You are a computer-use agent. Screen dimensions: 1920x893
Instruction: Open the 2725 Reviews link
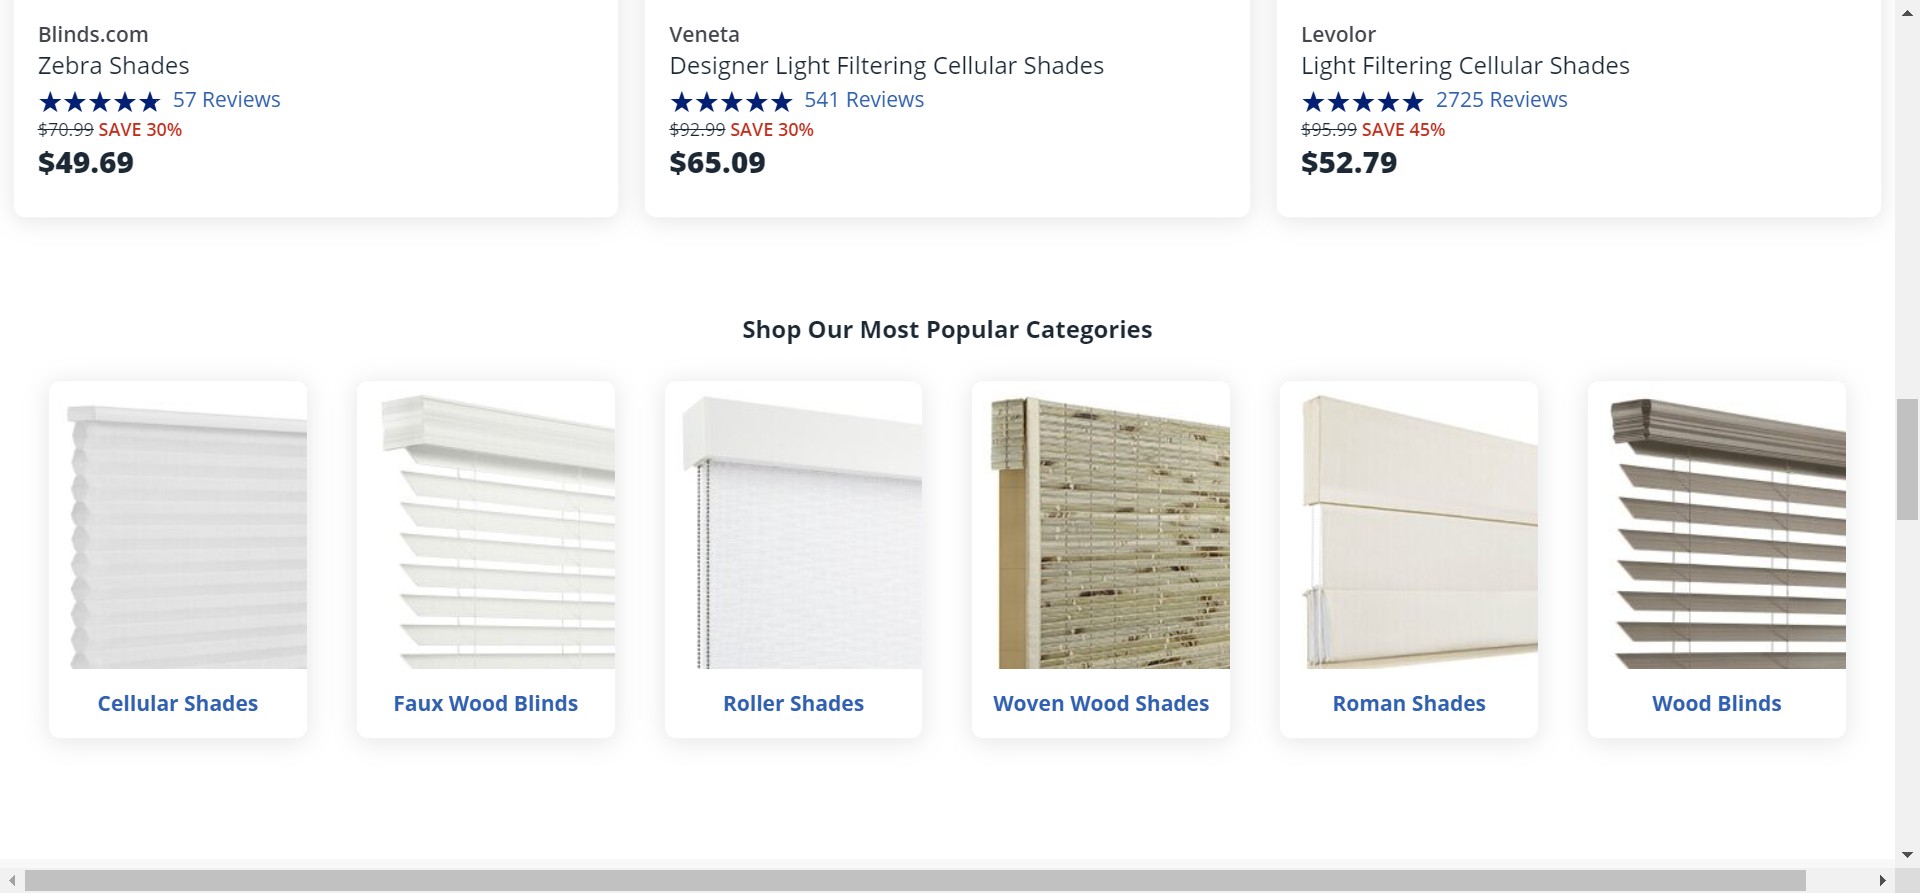(1501, 100)
